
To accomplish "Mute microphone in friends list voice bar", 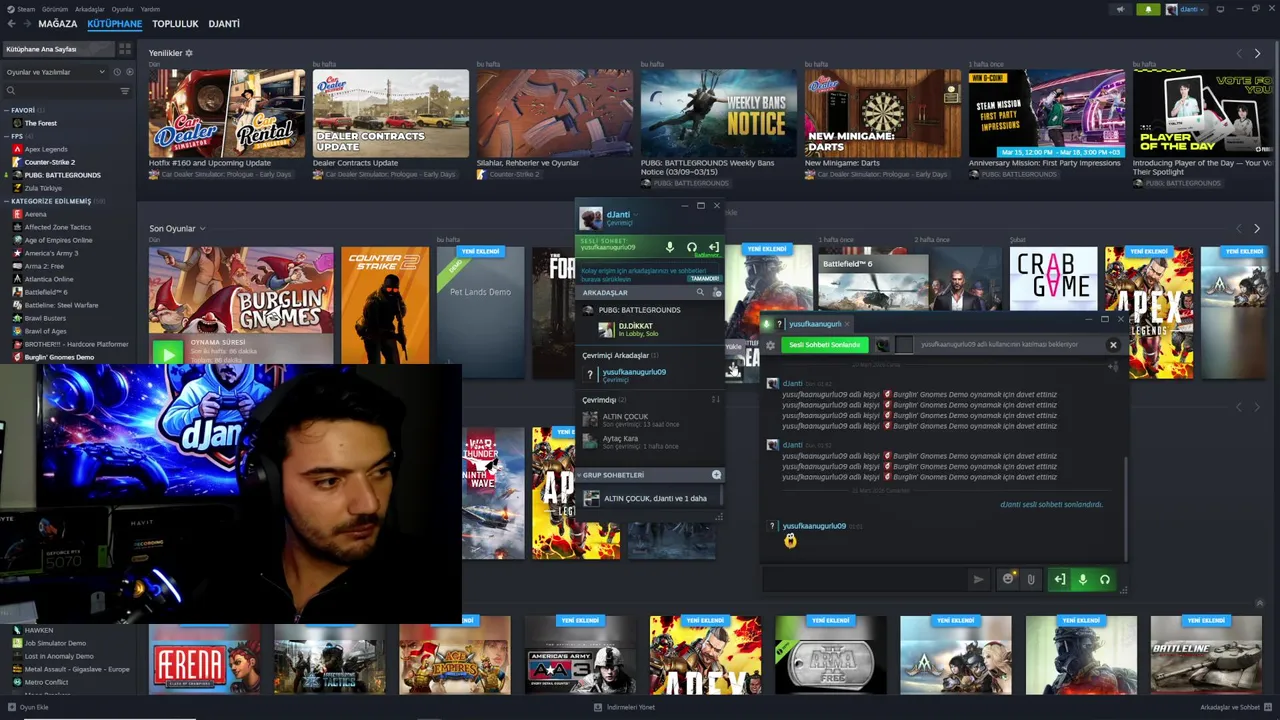I will click(x=670, y=247).
